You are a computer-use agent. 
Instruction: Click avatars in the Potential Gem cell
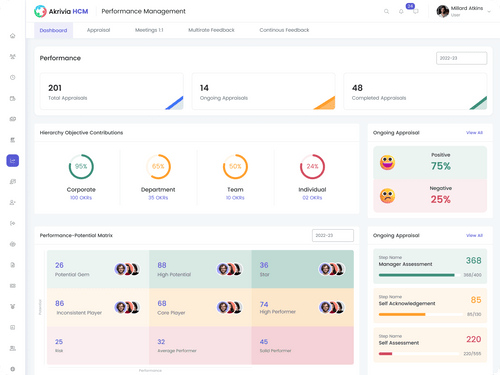tap(127, 269)
